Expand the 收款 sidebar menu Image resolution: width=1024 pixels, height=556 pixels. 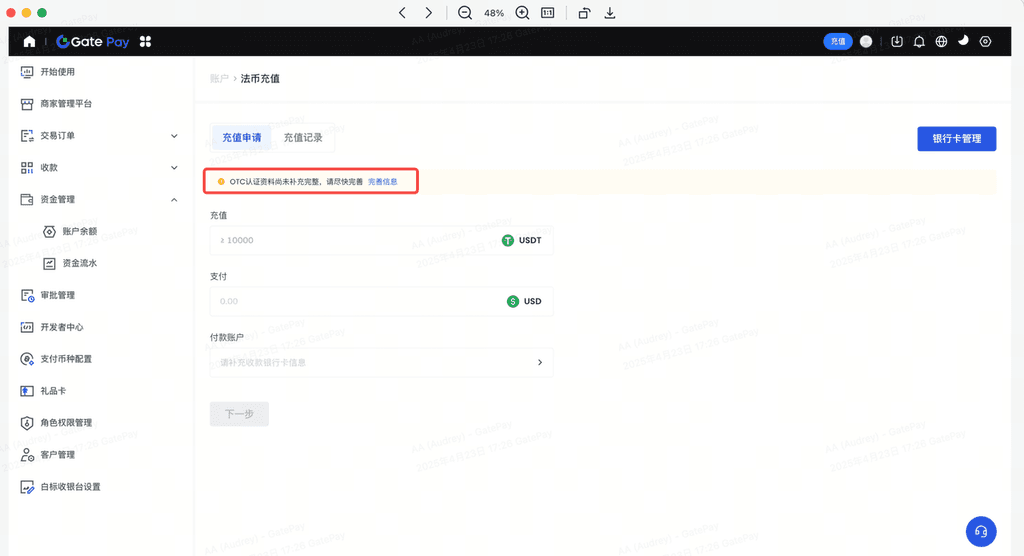[174, 168]
